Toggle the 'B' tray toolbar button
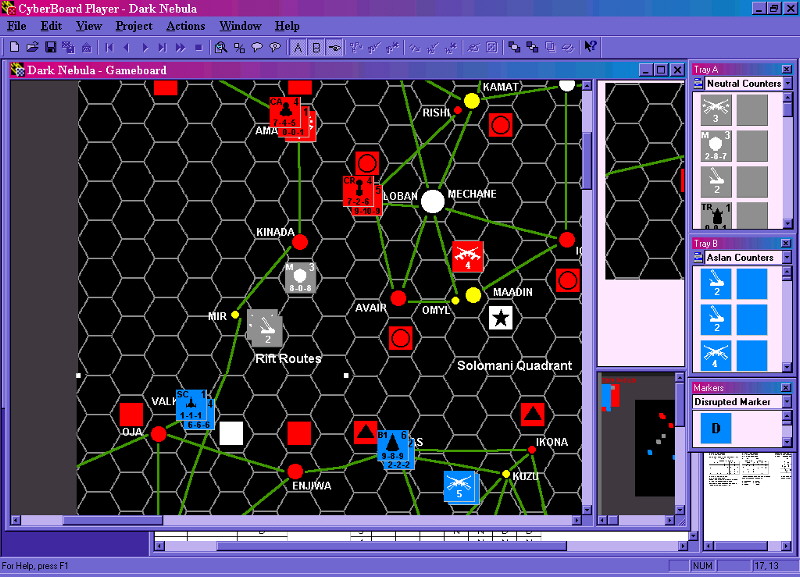 [x=316, y=47]
